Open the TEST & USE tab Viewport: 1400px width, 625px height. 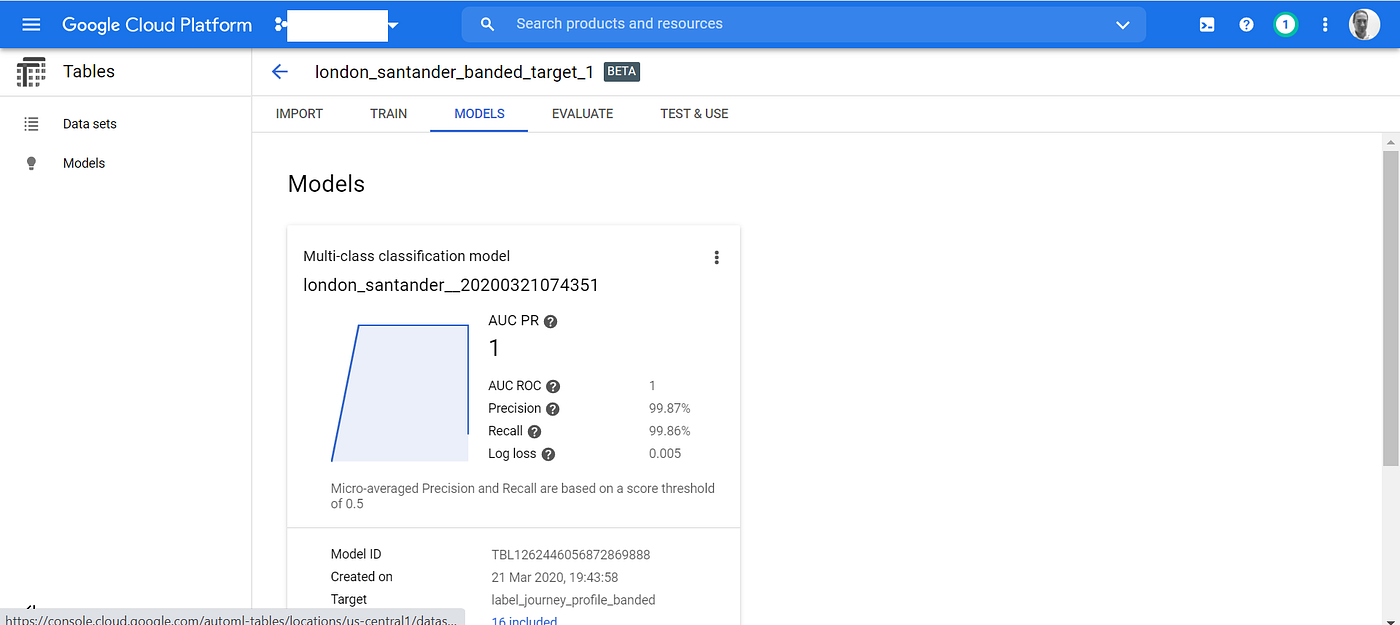click(x=694, y=113)
